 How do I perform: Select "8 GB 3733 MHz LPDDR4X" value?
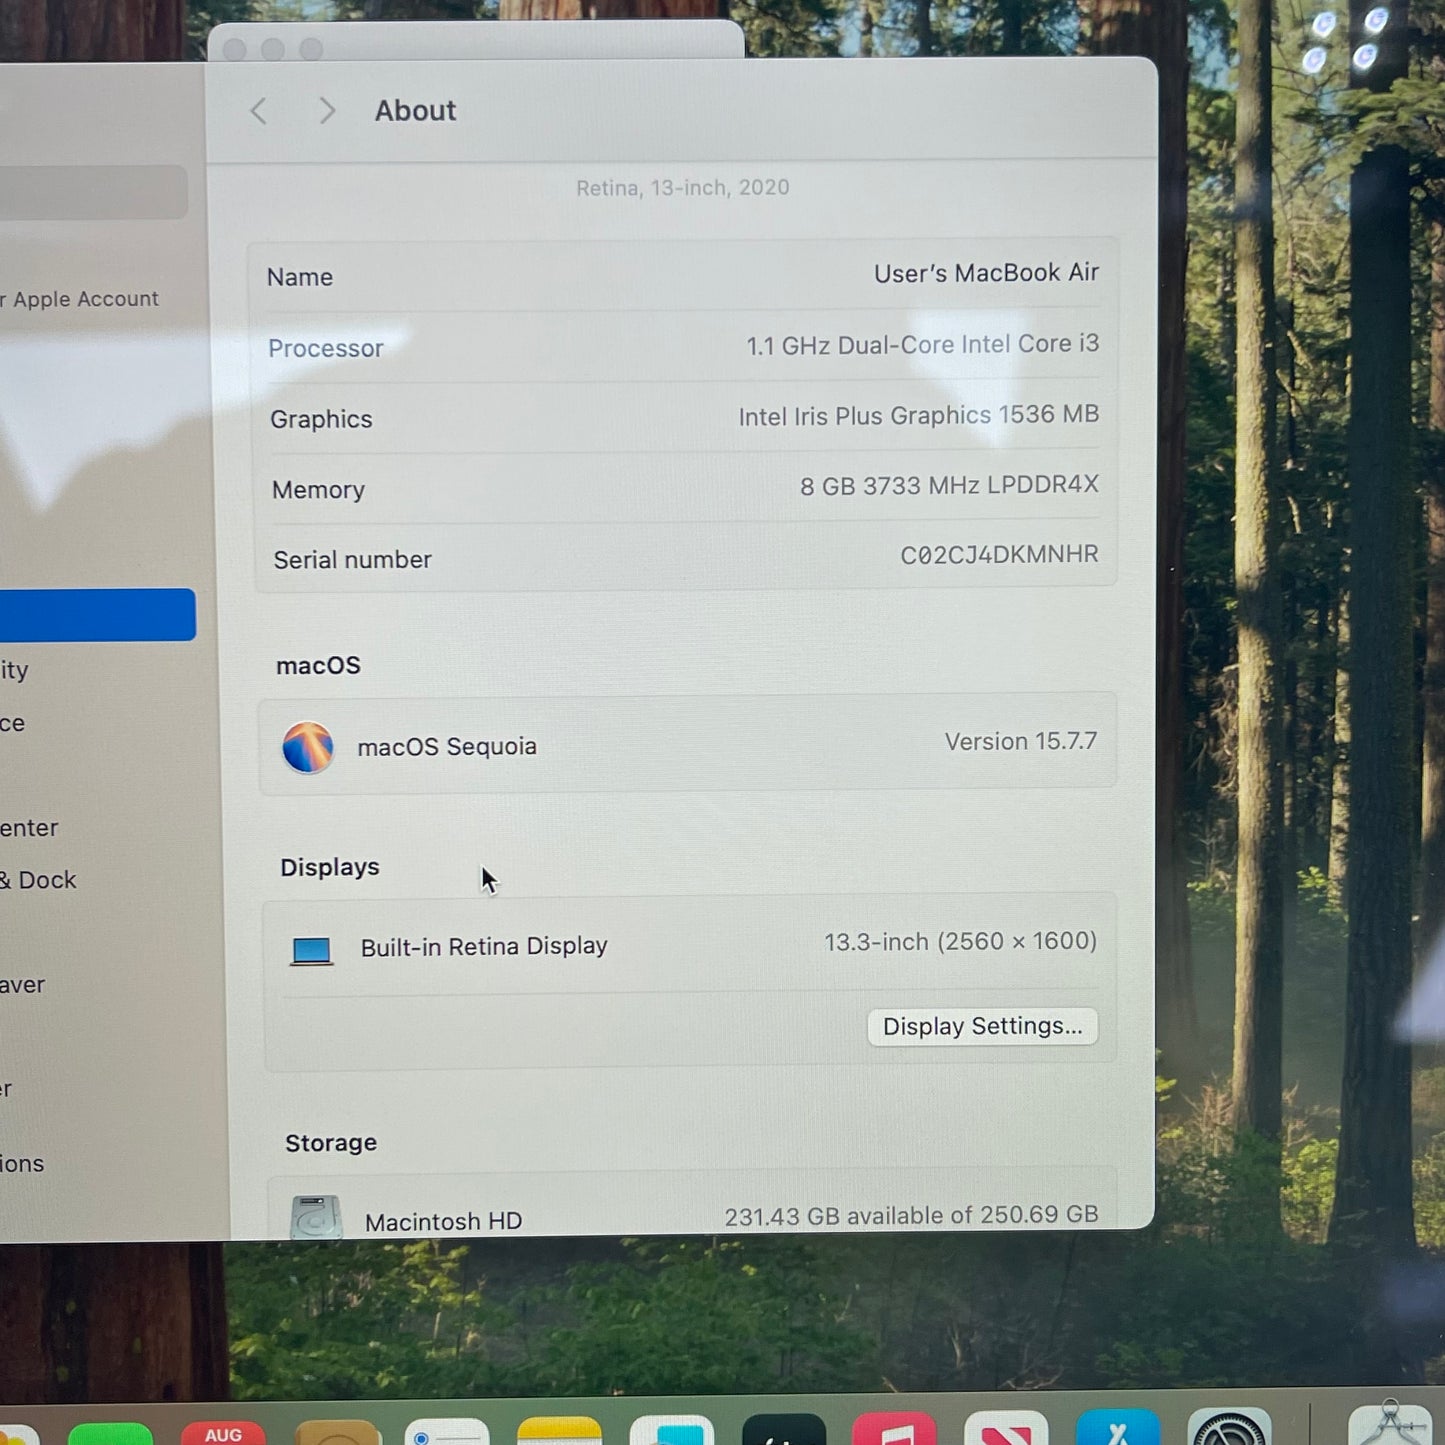[x=949, y=486]
